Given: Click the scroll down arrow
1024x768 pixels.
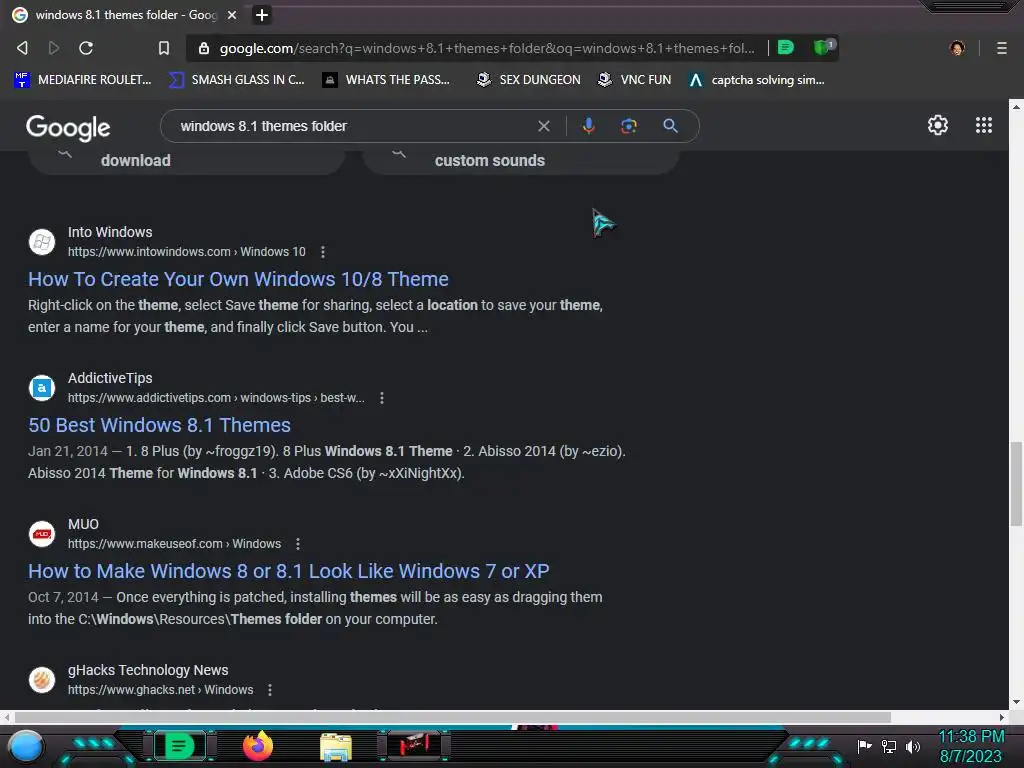Looking at the screenshot, I should click(1016, 703).
